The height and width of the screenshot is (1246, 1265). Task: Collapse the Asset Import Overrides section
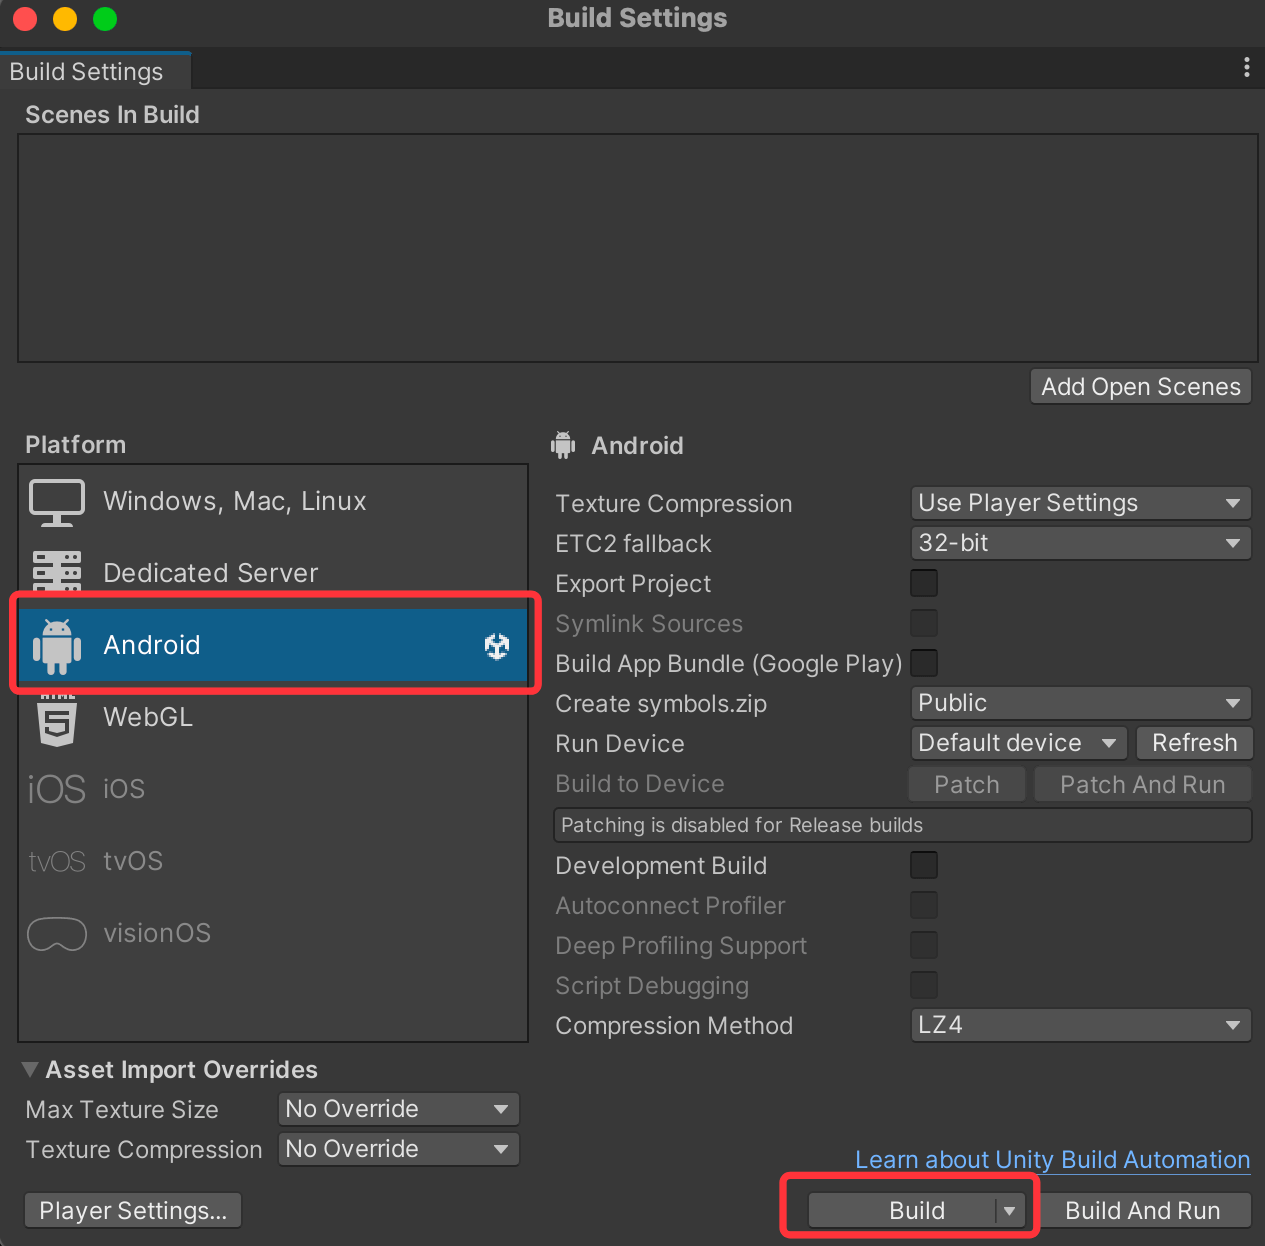30,1070
